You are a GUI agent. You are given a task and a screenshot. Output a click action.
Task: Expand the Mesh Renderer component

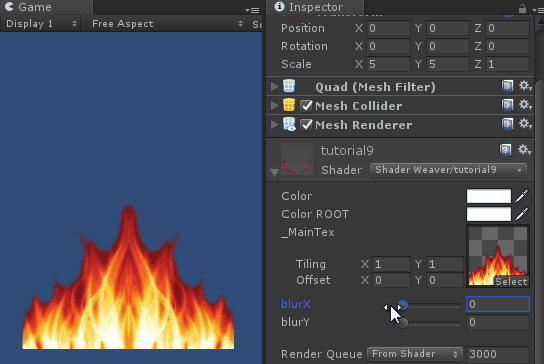[274, 124]
